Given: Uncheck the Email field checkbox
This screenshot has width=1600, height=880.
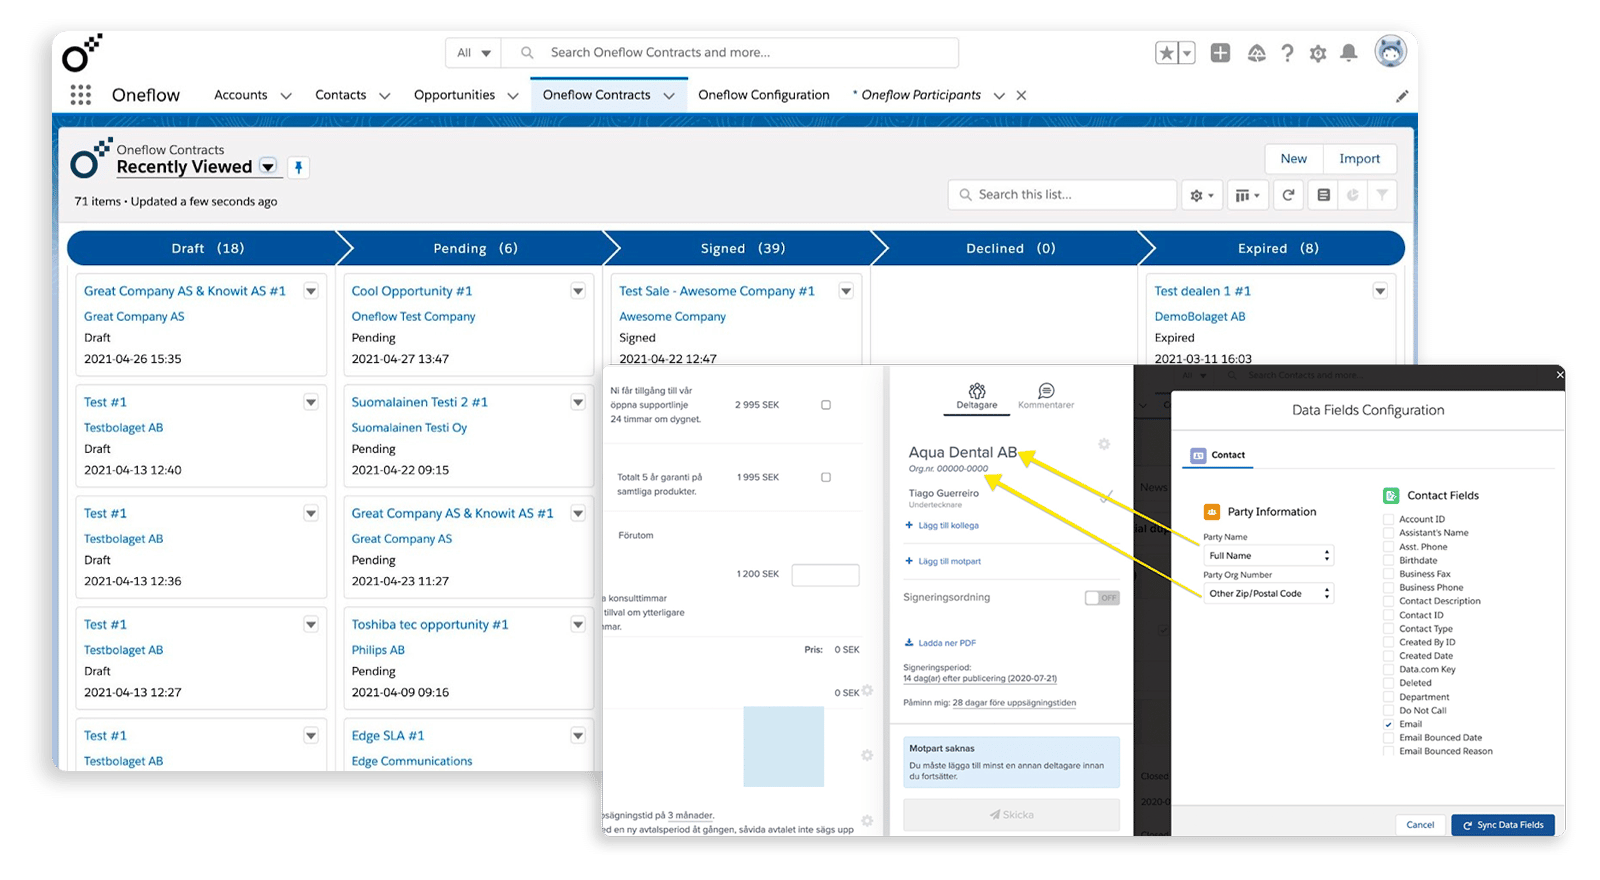Looking at the screenshot, I should [x=1389, y=724].
